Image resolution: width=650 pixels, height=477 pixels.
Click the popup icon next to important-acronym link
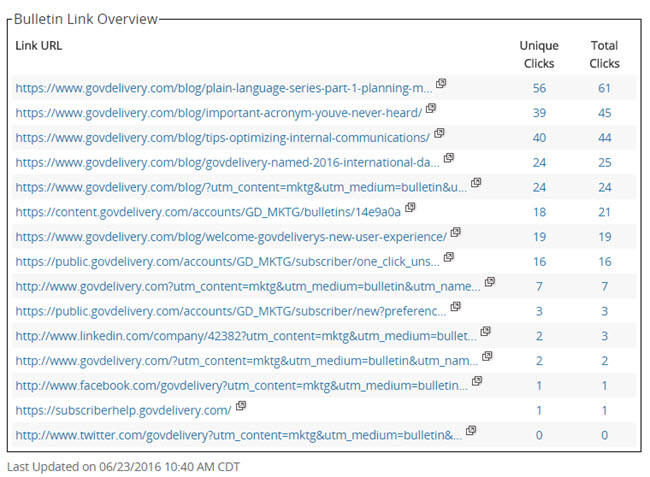point(431,108)
